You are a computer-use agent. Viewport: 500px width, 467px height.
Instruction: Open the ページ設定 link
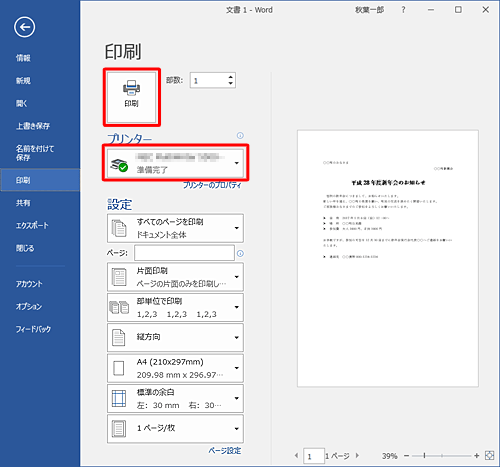tap(225, 451)
